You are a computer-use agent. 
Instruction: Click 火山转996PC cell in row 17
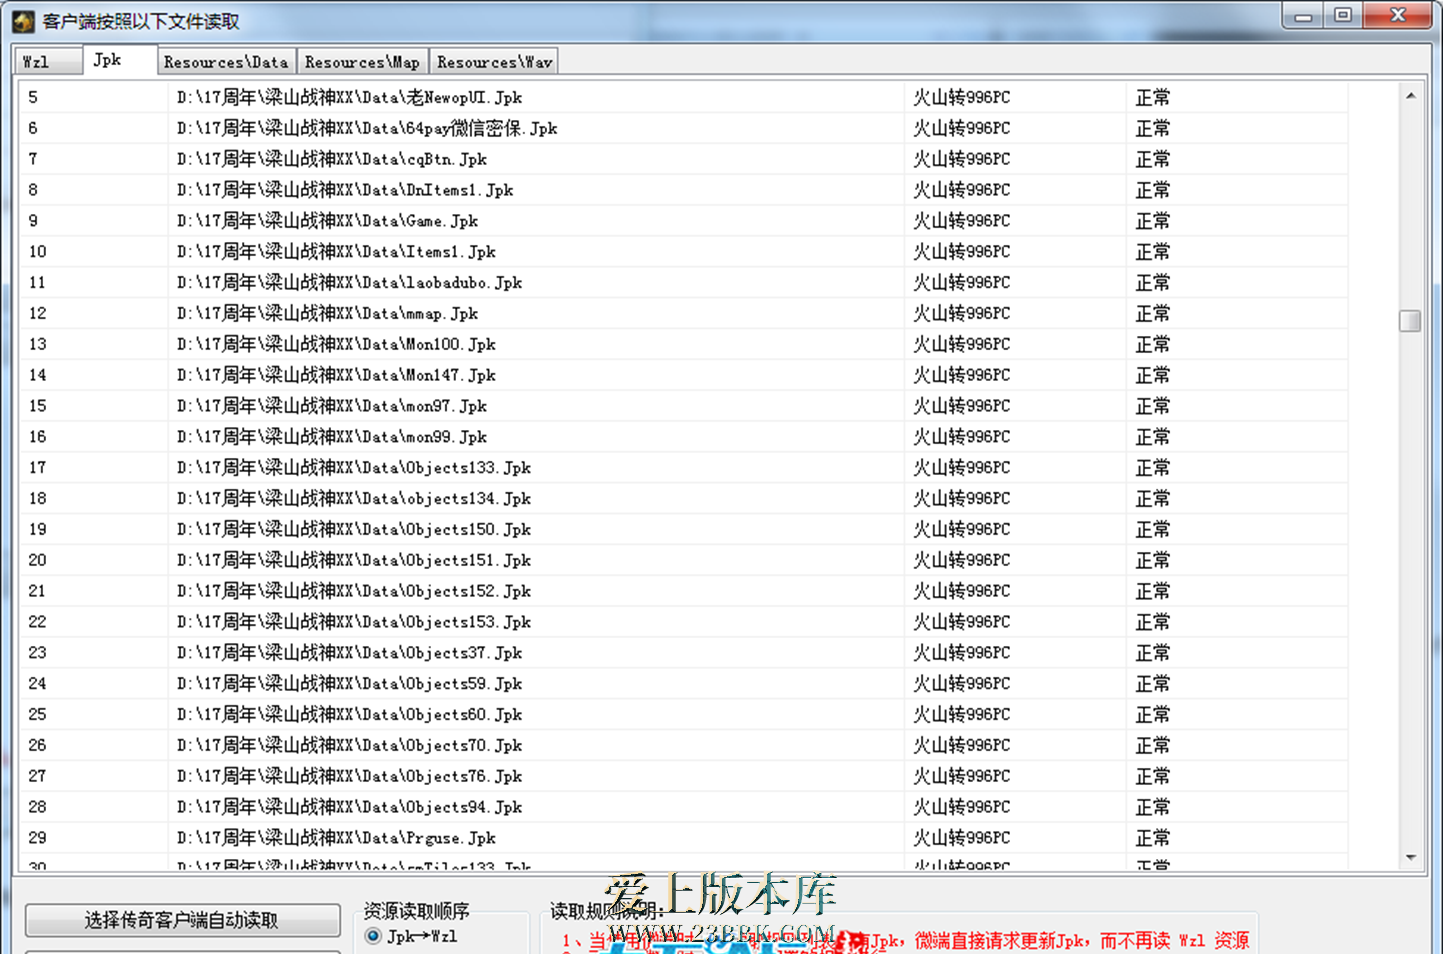pyautogui.click(x=1016, y=468)
